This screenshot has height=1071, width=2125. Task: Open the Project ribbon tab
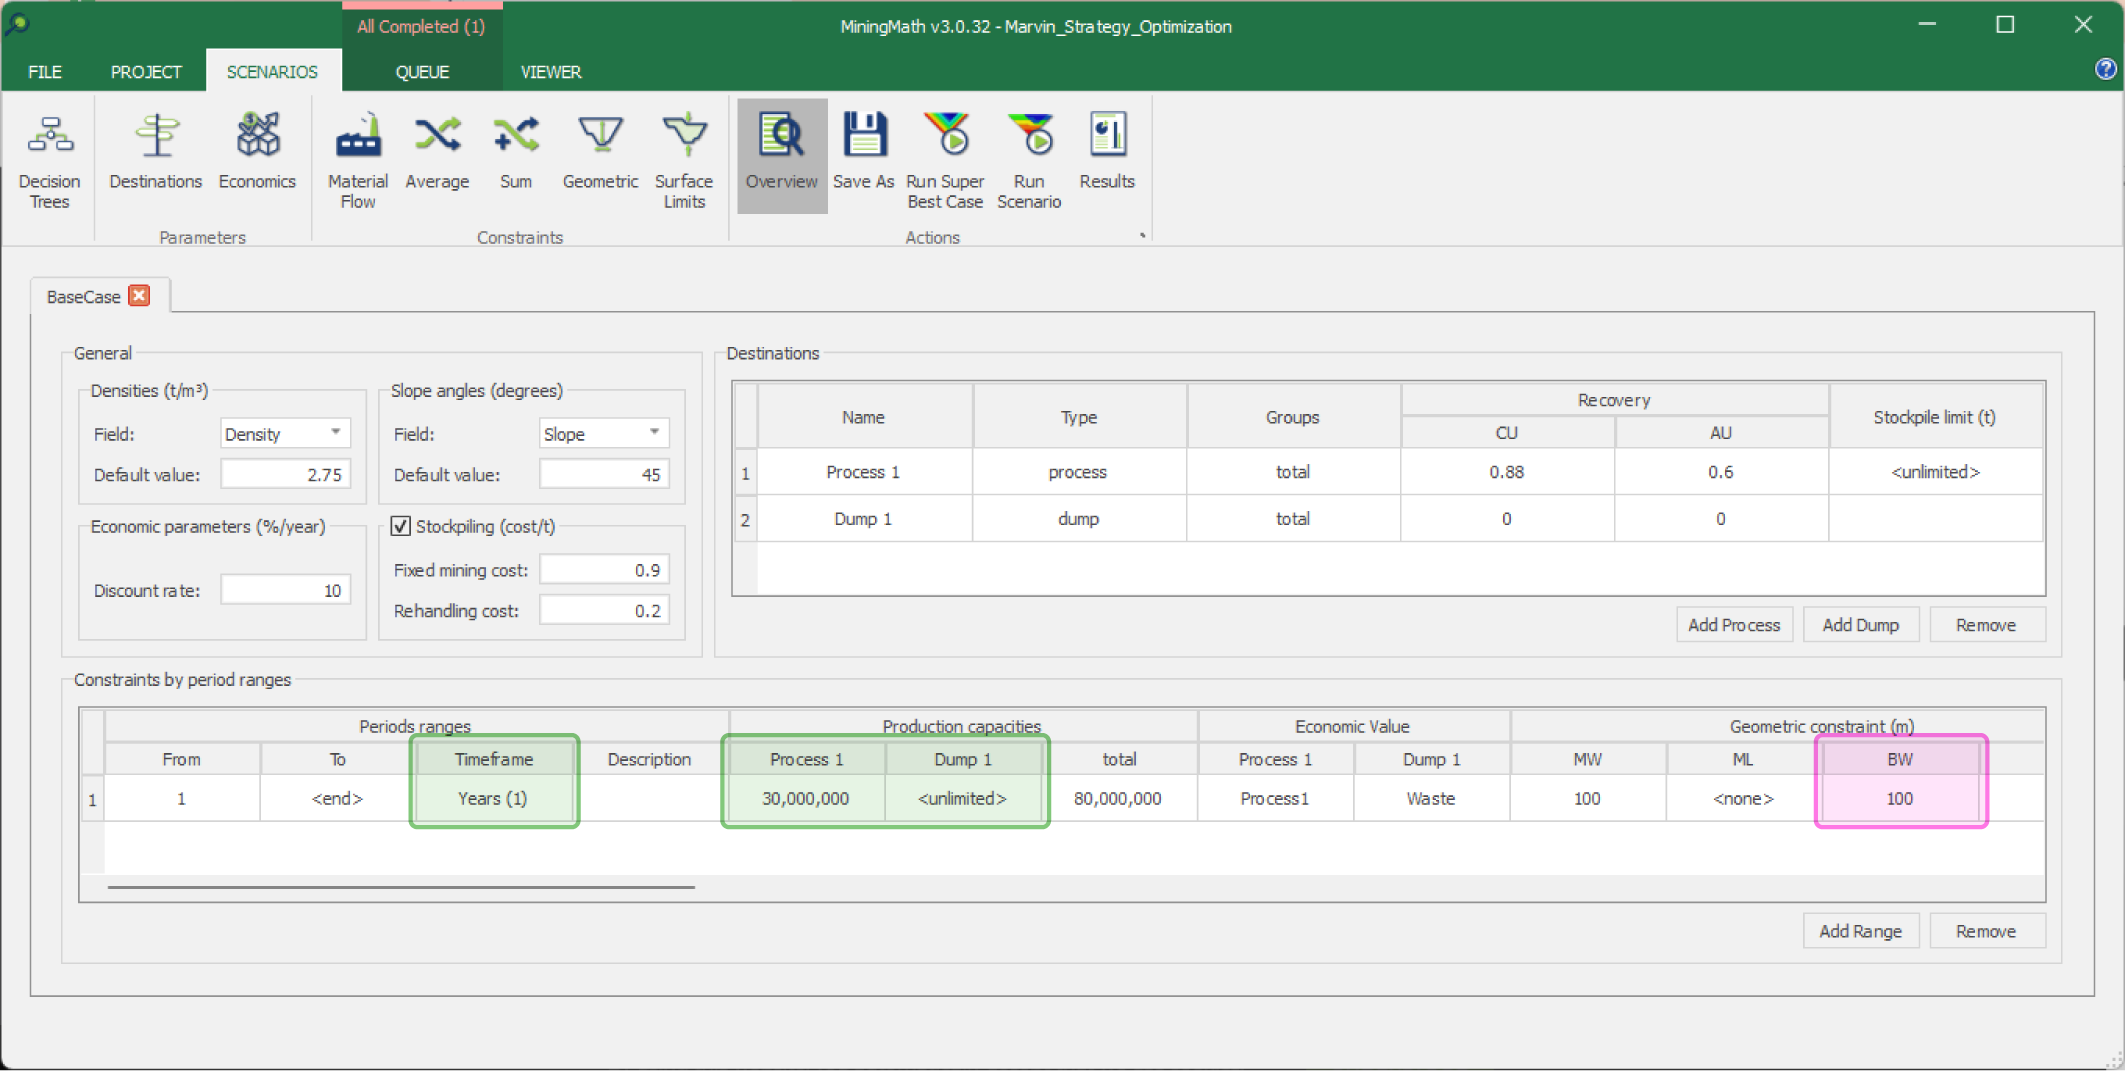point(146,72)
